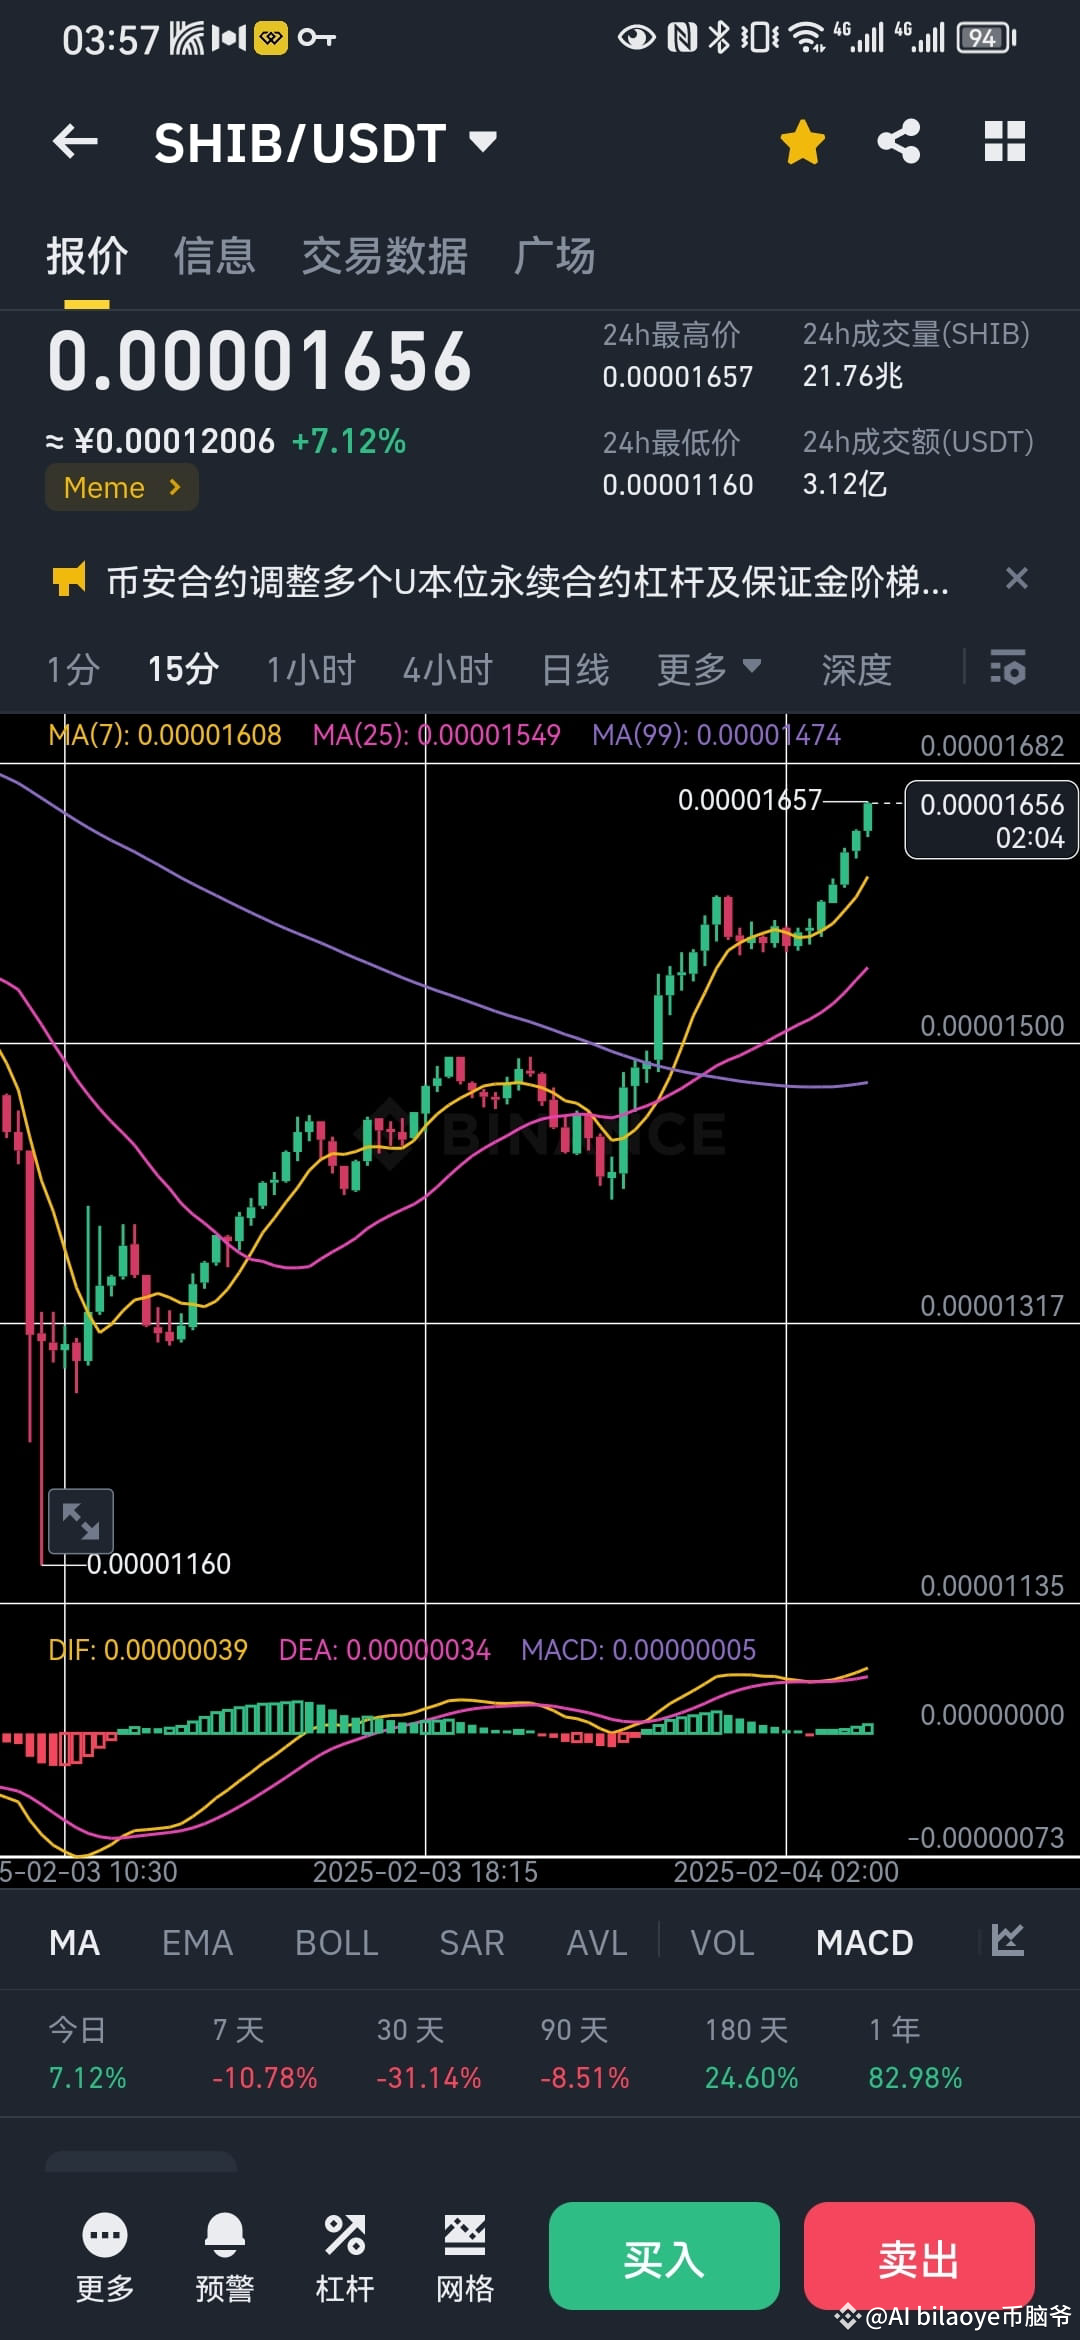The image size is (1080, 2340).
Task: Select the 15分 timeframe
Action: (x=183, y=669)
